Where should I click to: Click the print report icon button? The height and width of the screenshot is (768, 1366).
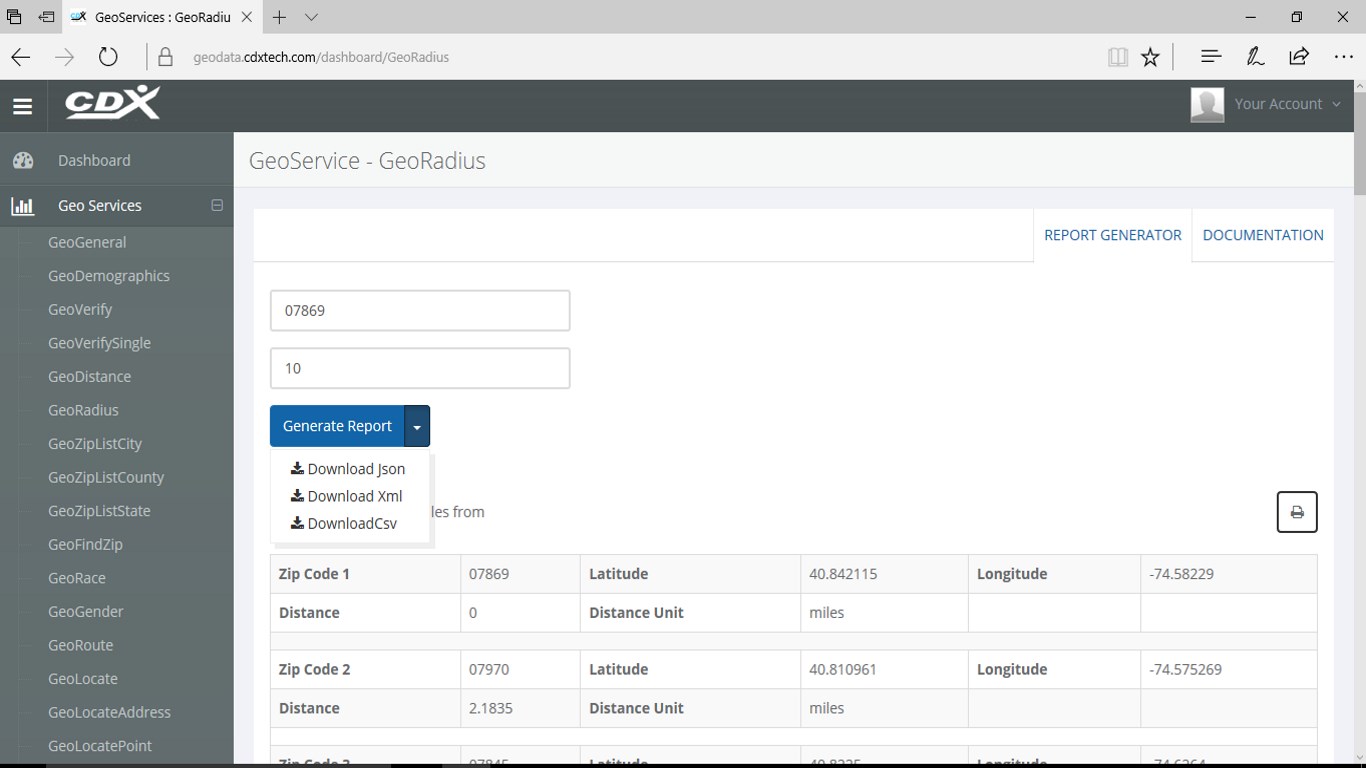coord(1297,512)
